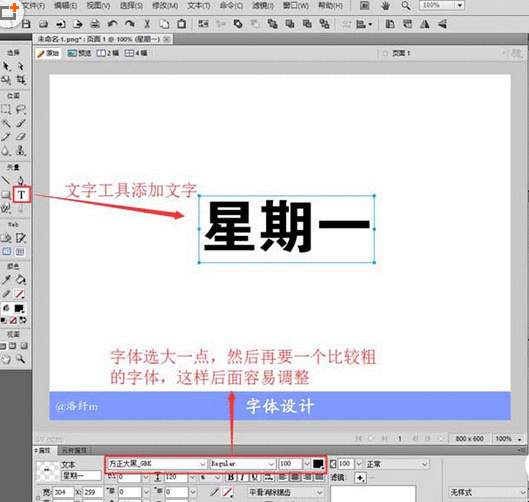Open the toolbox stroke color swatch
The image size is (529, 502).
coord(20,294)
